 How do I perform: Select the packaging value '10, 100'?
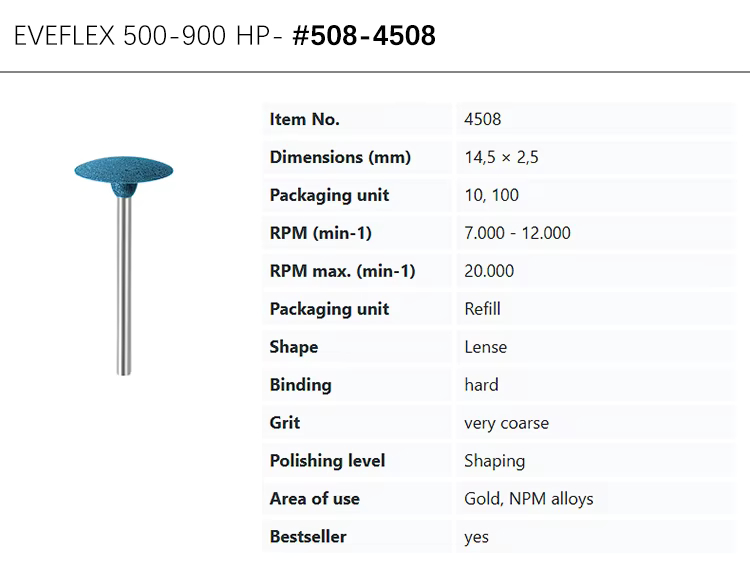tap(492, 195)
